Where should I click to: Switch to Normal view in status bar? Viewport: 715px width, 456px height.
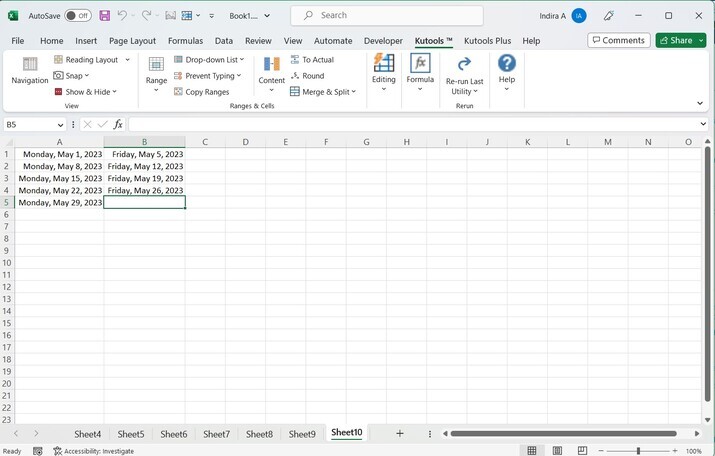tap(532, 451)
